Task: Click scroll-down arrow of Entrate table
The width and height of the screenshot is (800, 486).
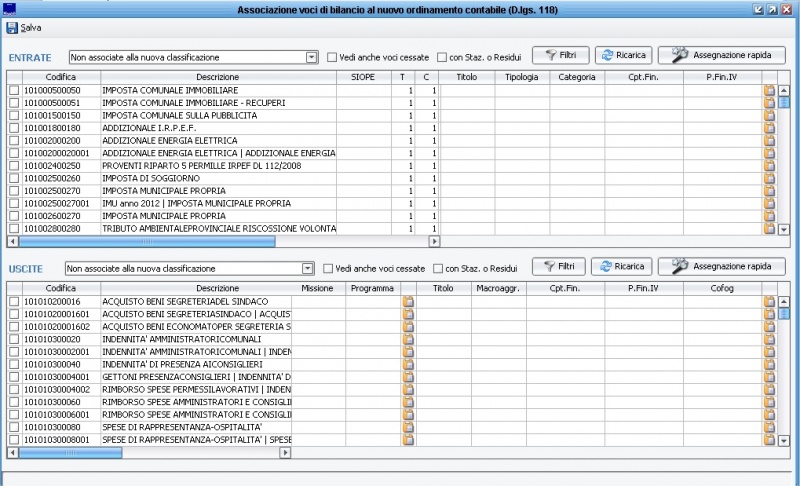Action: click(784, 229)
